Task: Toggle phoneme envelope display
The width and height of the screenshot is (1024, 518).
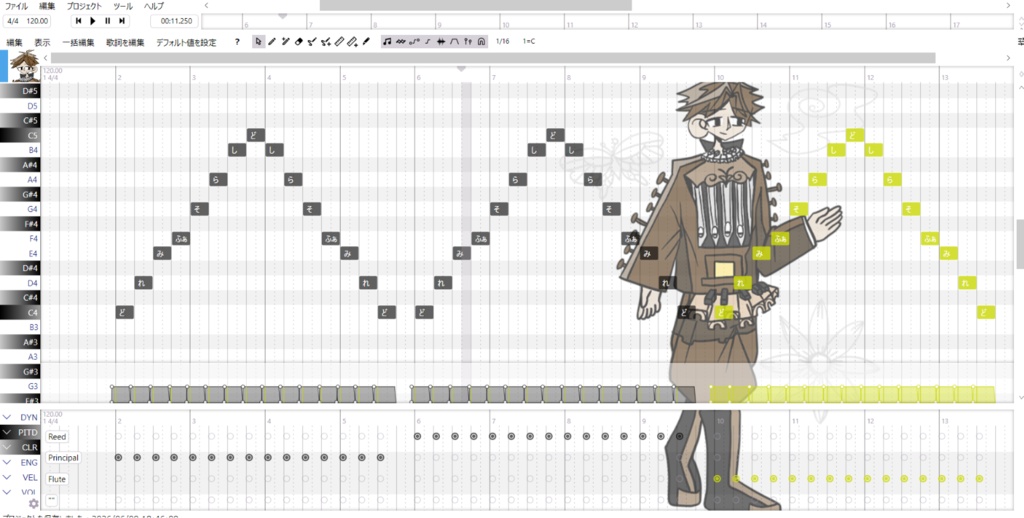Action: coord(454,42)
